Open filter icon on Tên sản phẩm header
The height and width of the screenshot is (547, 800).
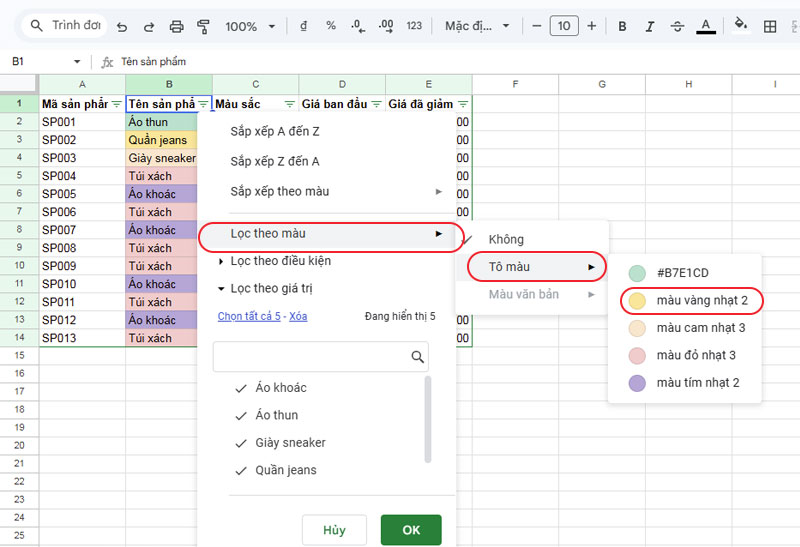[203, 104]
